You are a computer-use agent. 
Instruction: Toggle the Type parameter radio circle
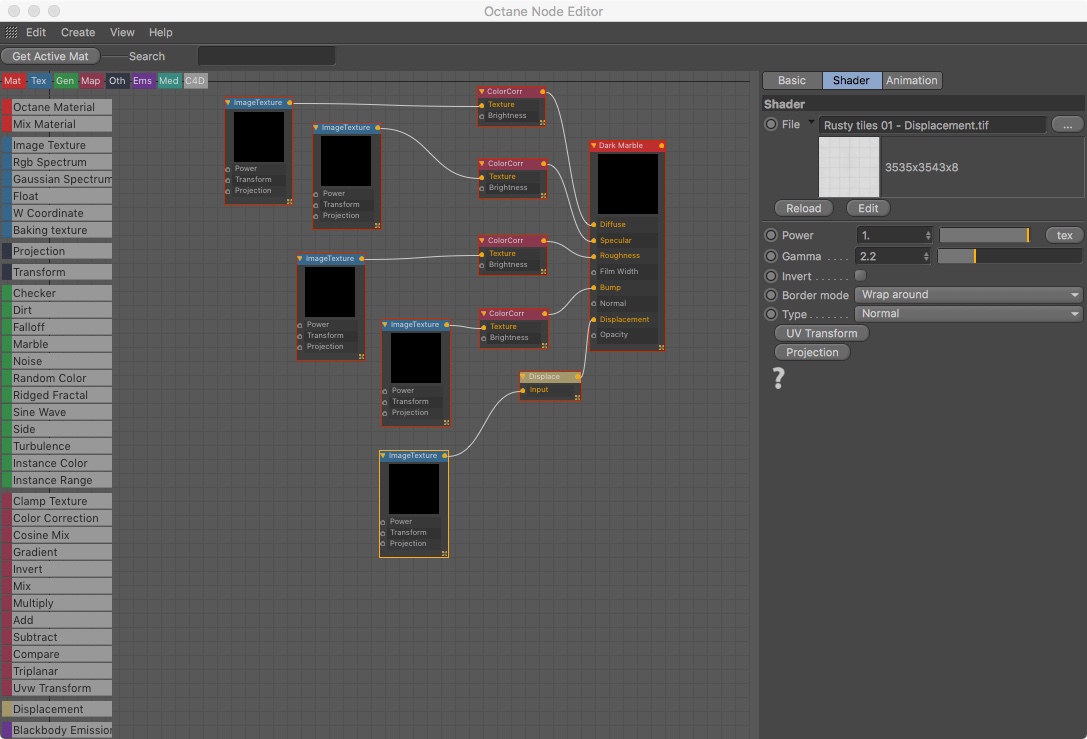coord(771,314)
